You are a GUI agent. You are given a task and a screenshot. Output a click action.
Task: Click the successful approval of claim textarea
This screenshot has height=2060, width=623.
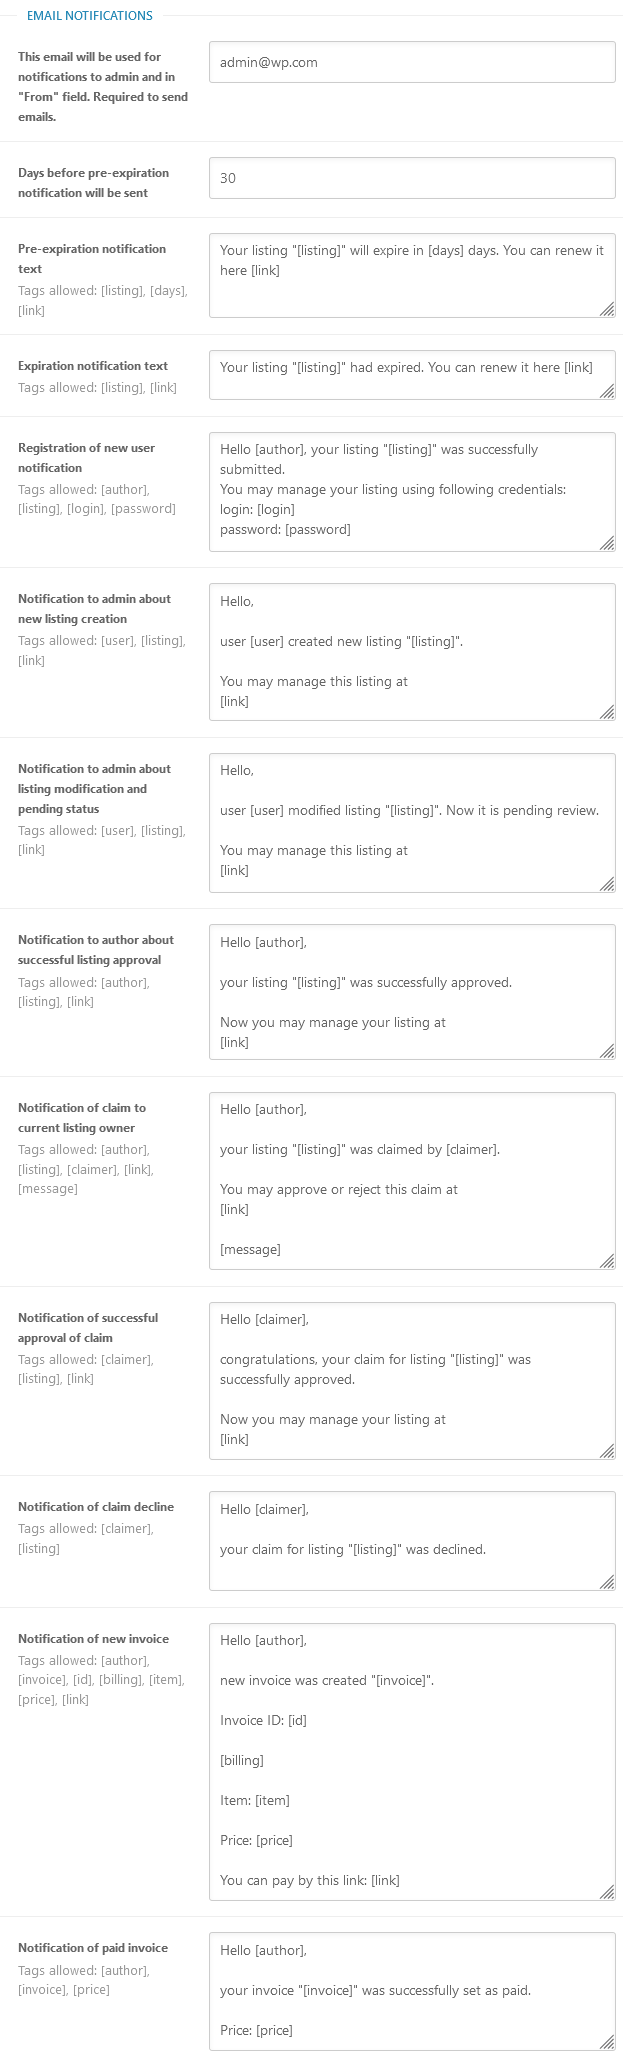coord(412,1381)
